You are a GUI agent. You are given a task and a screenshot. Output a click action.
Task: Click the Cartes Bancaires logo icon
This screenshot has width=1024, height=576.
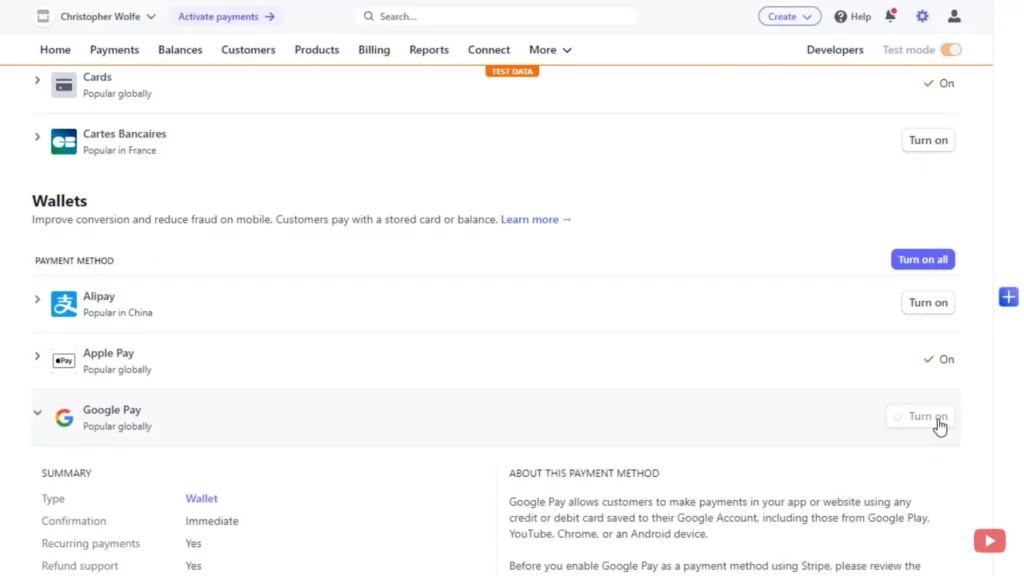click(x=64, y=141)
